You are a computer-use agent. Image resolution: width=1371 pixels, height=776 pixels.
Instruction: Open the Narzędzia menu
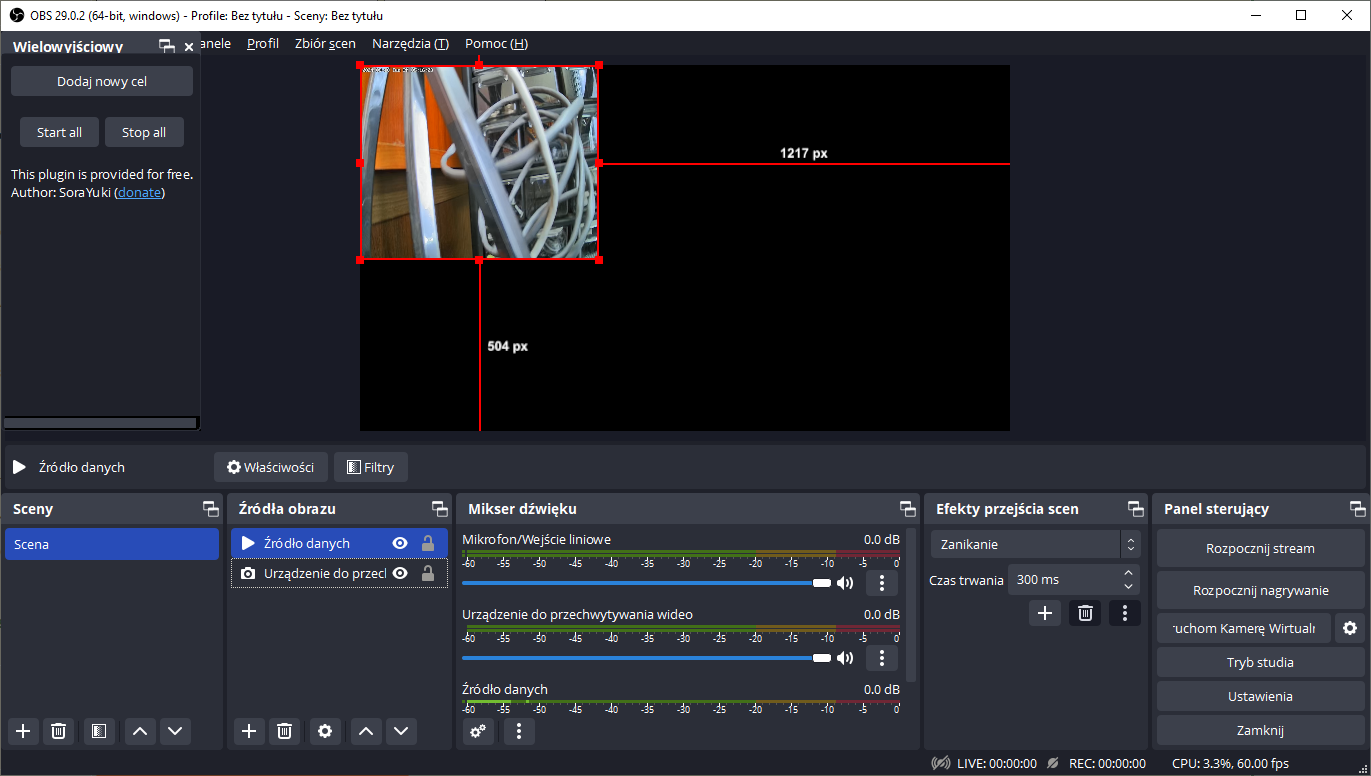coord(410,44)
